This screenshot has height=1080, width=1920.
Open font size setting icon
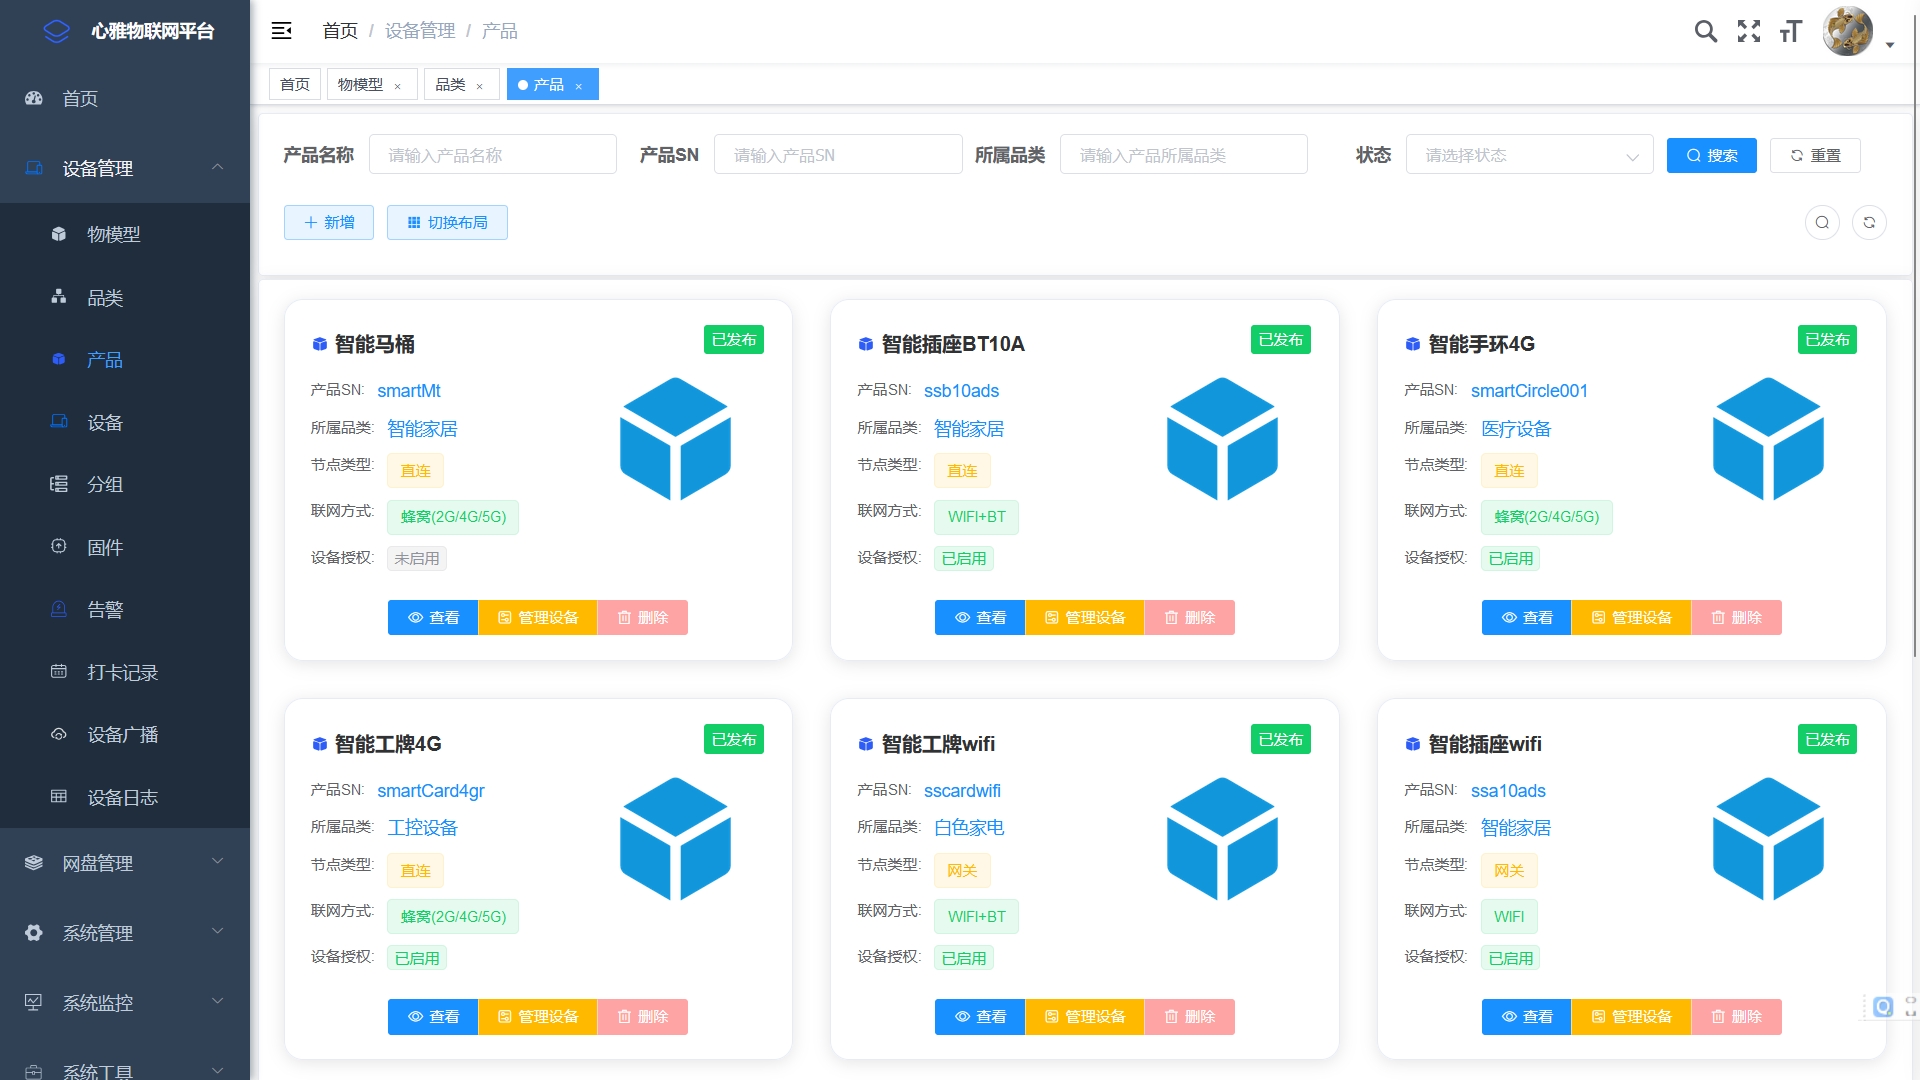(1790, 31)
